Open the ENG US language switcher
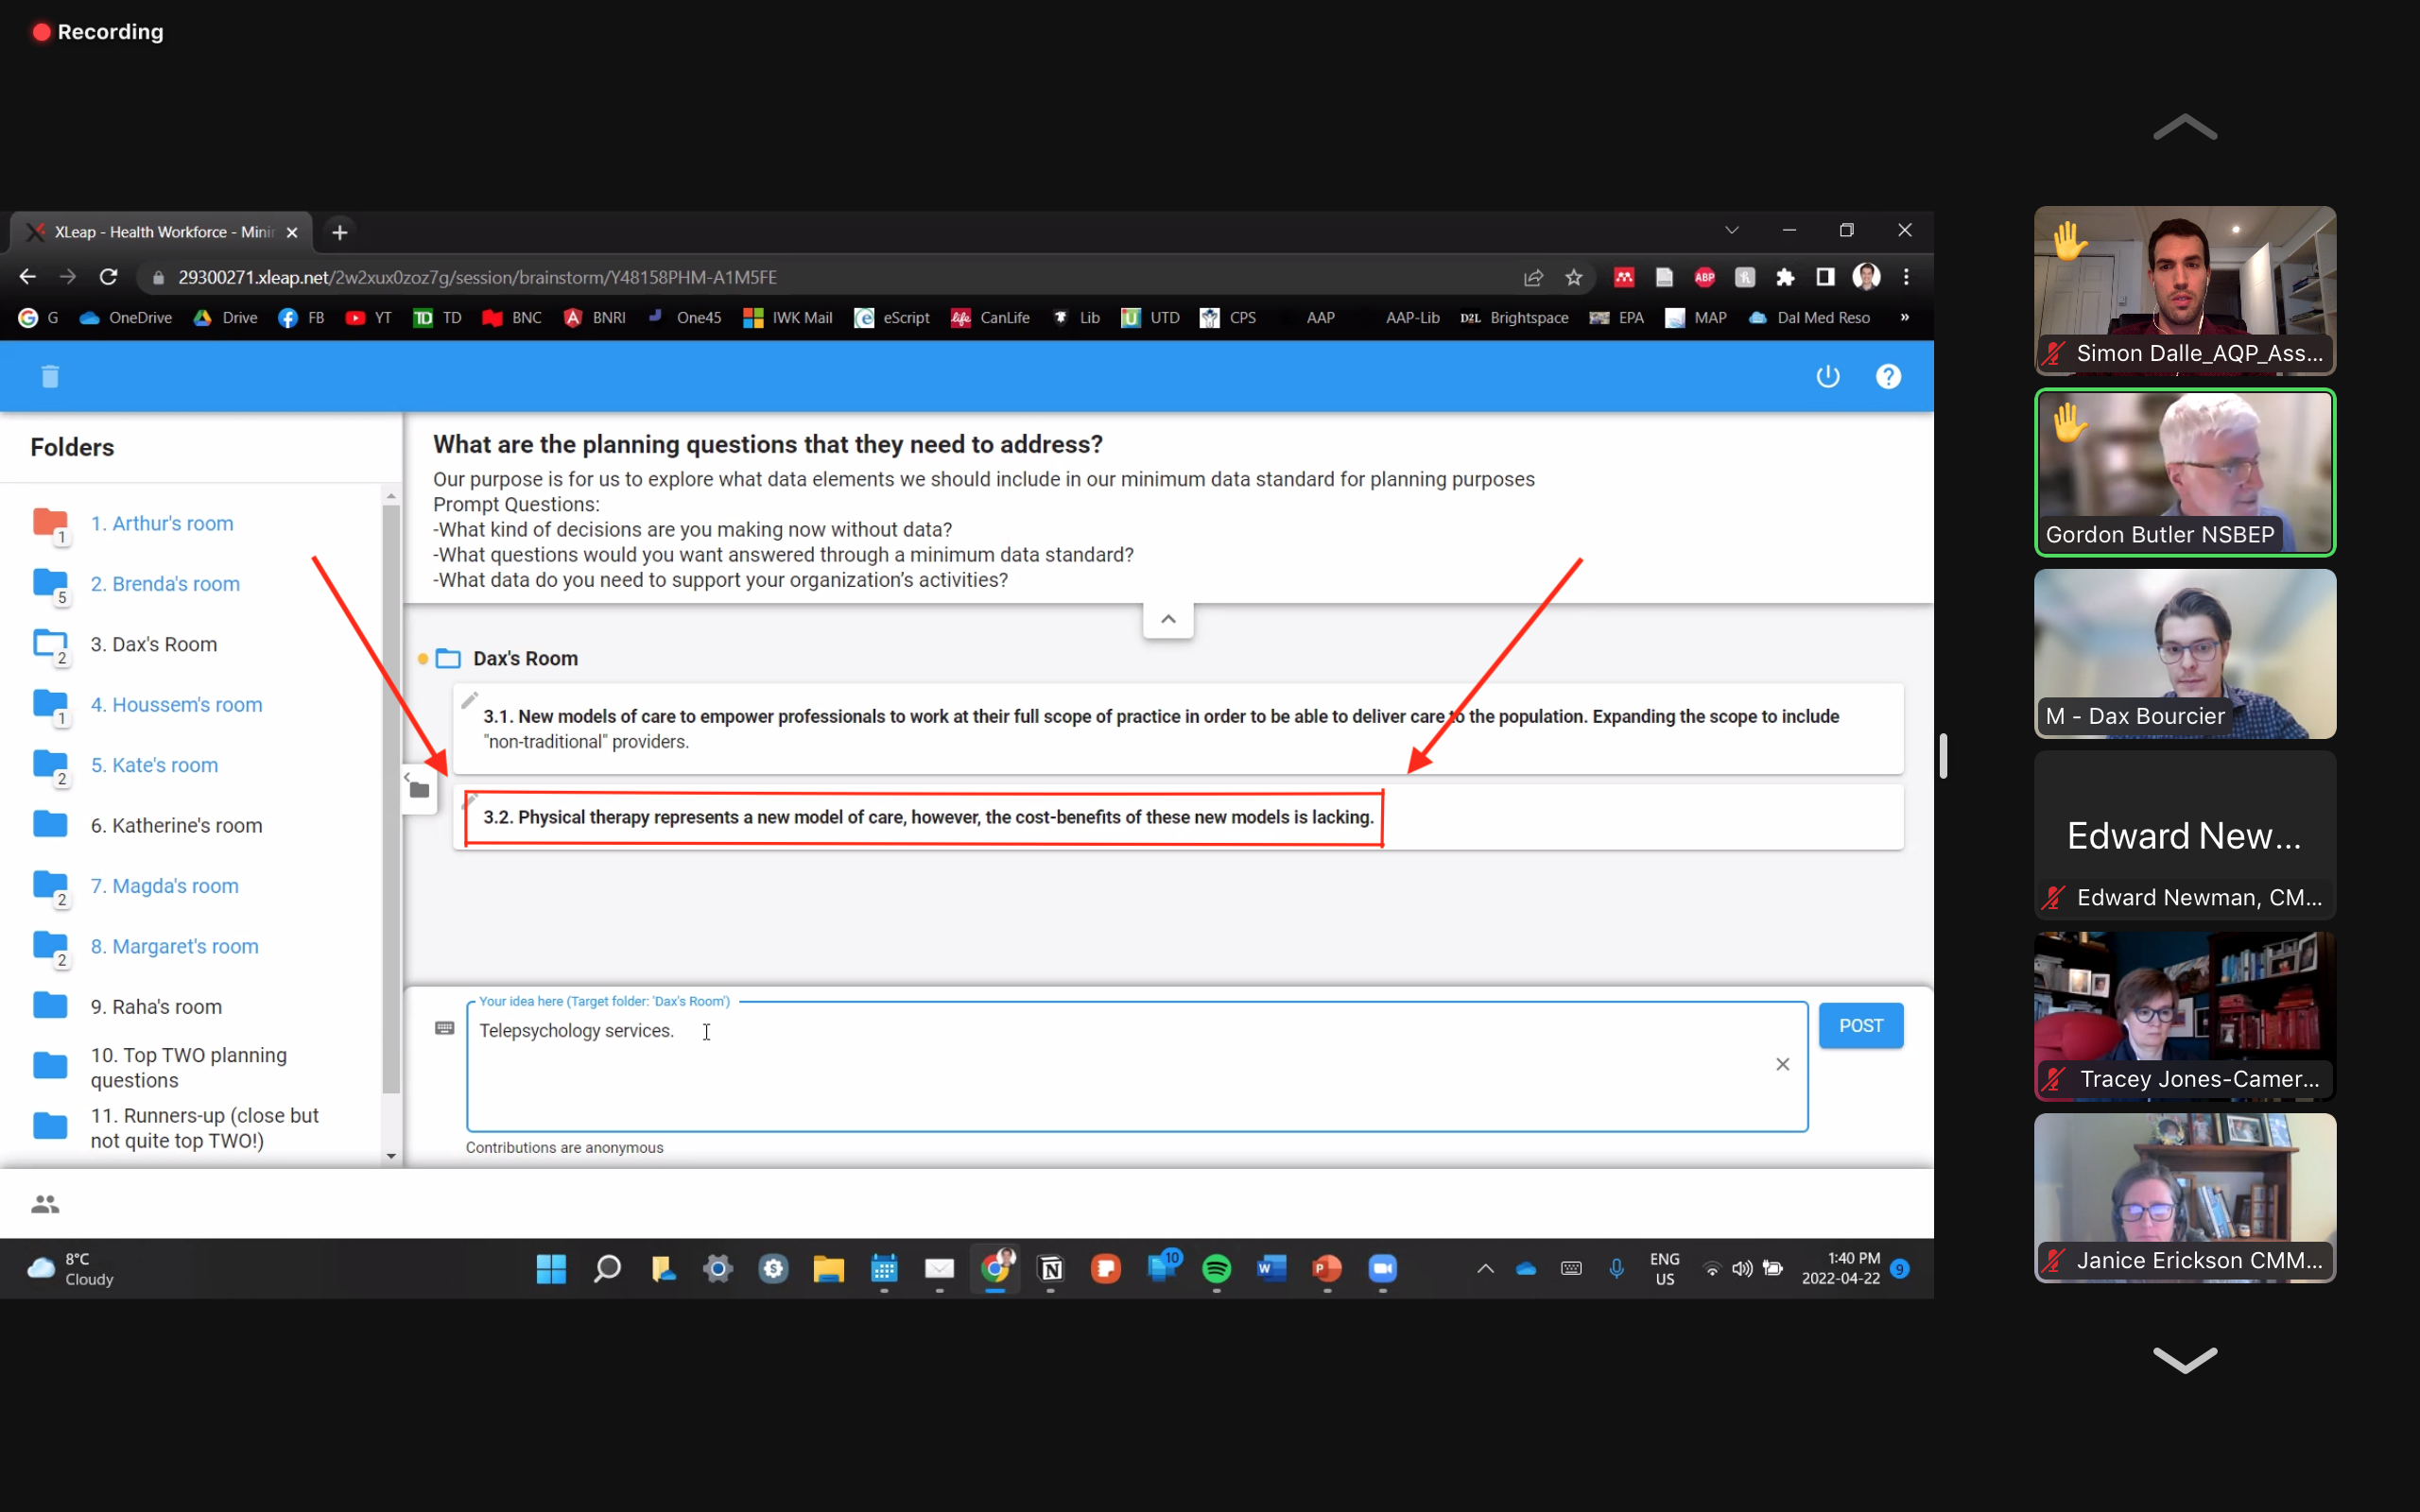The image size is (2420, 1512). (x=1664, y=1269)
